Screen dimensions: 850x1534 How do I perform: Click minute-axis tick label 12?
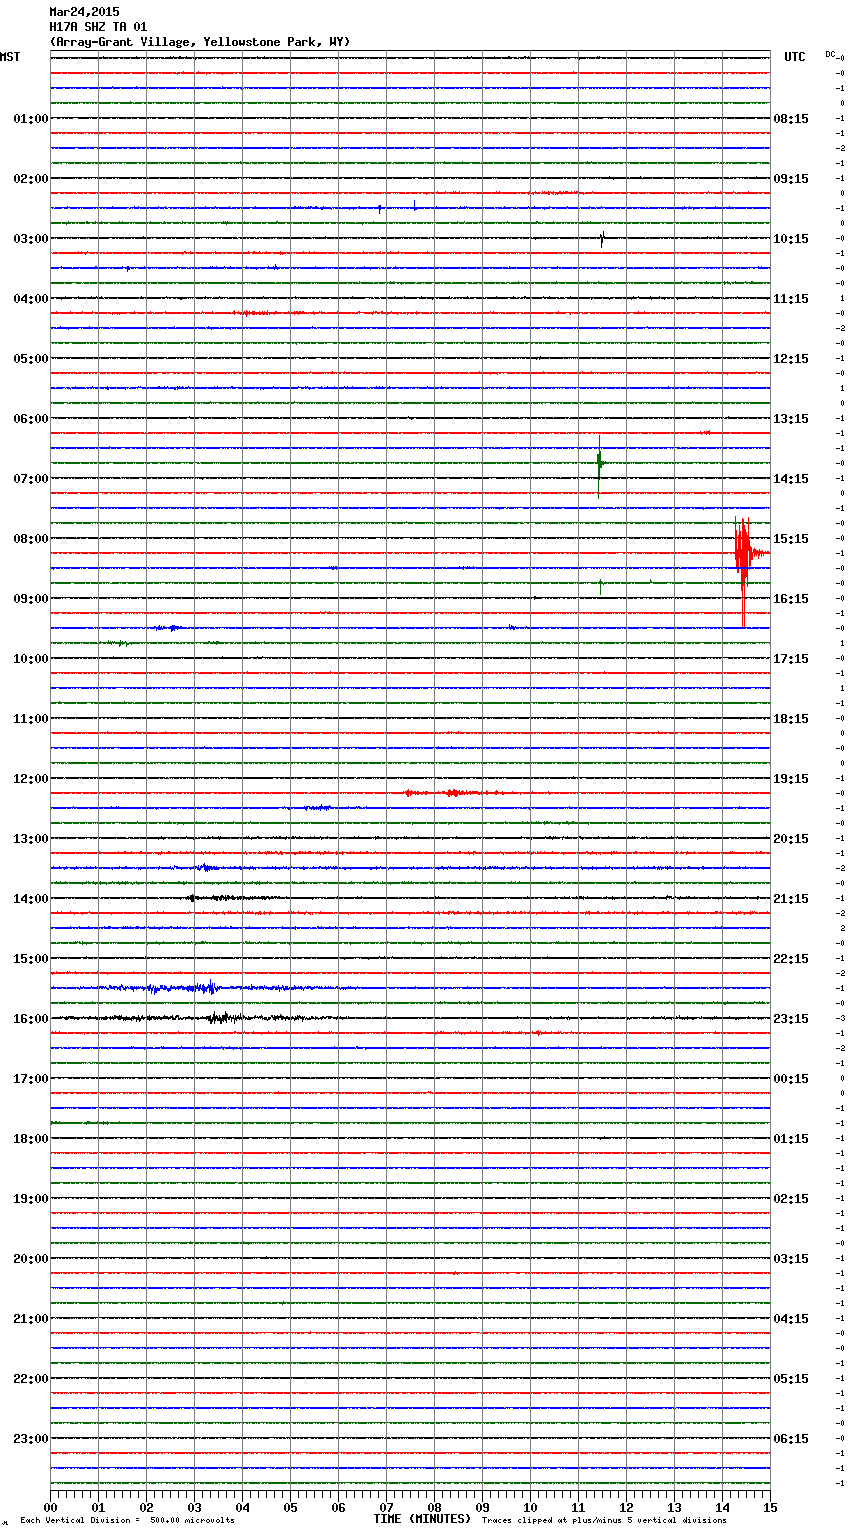pos(626,1508)
